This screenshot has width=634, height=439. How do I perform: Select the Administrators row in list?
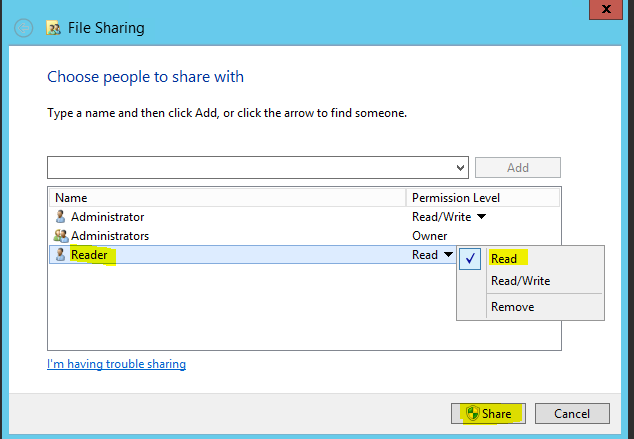coord(230,236)
